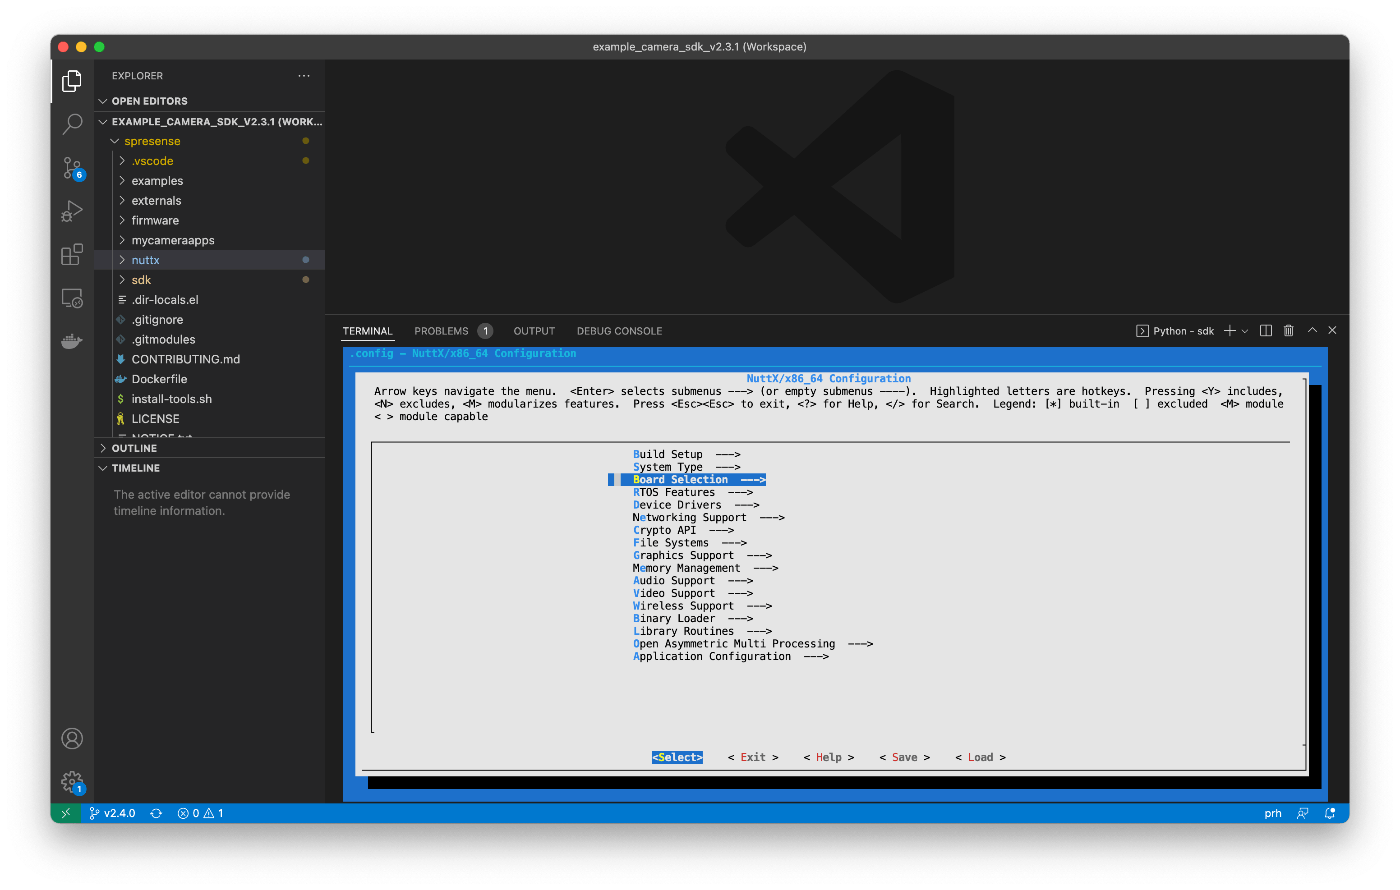Collapse the EXAMPLE_CAMERA_SDK workspace section
1400x890 pixels.
point(210,122)
